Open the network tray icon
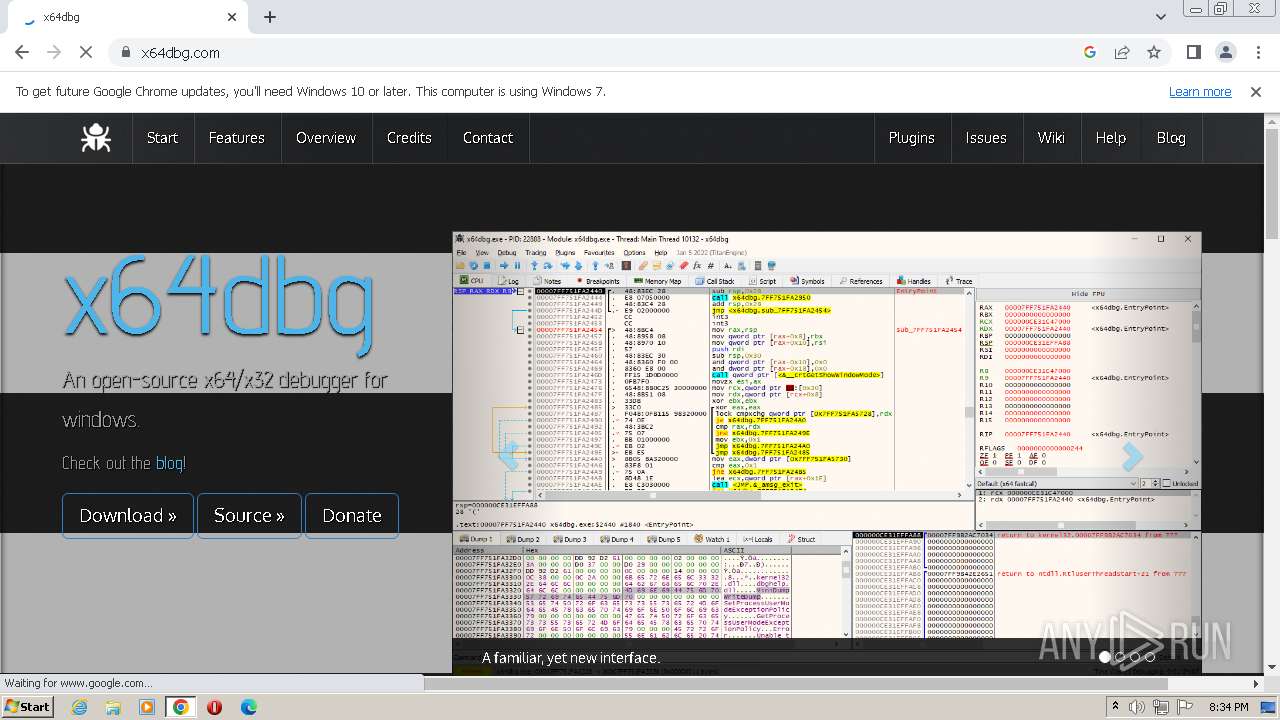This screenshot has width=1280, height=720. pos(1163,707)
